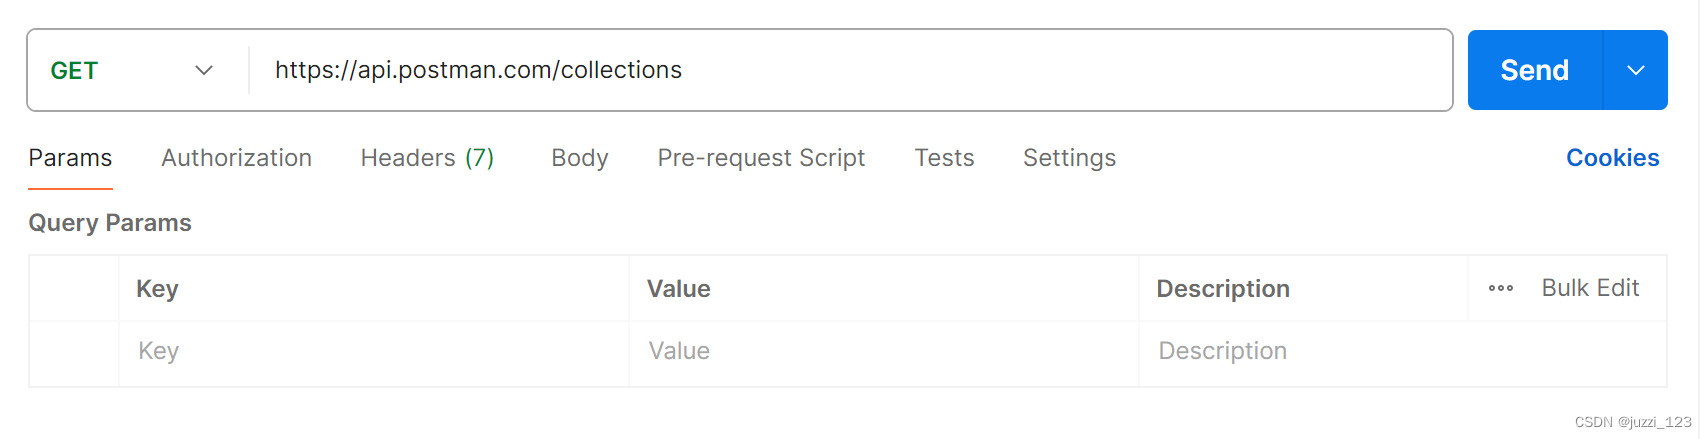Click the empty Key parameter field
The width and height of the screenshot is (1707, 439).
[x=373, y=352]
